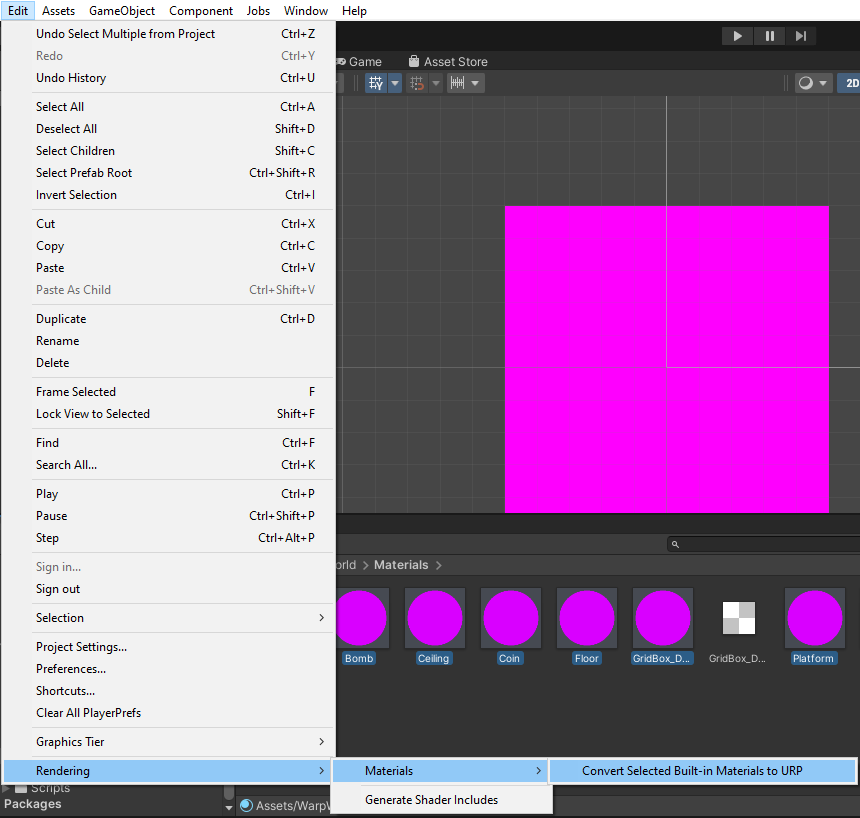Click the Step frame button
This screenshot has width=860, height=818.
click(x=801, y=36)
